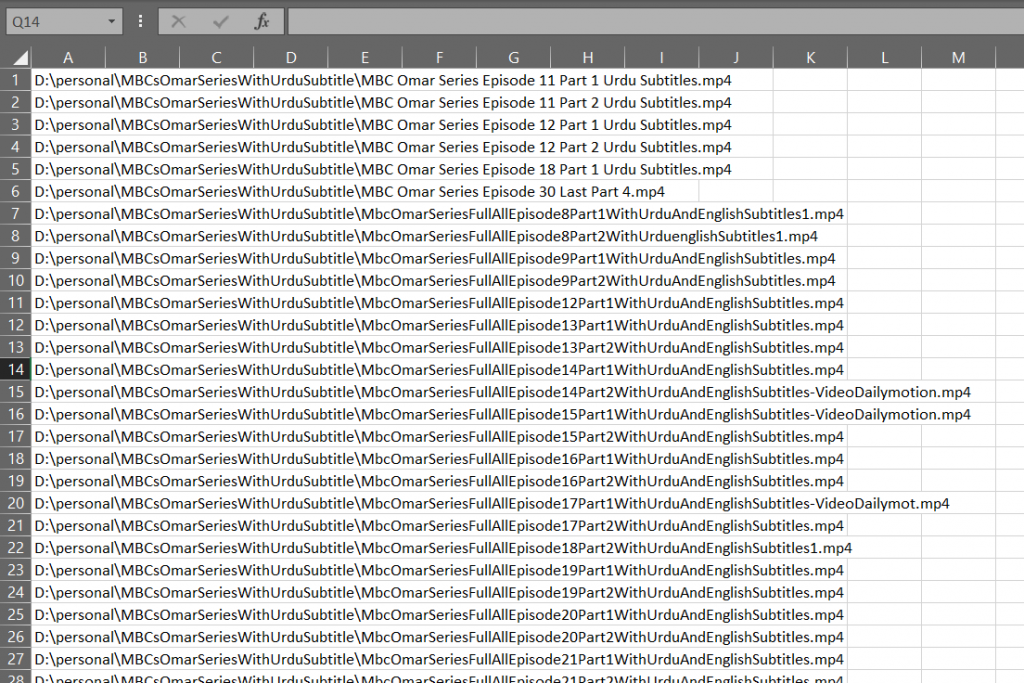Click cell with Episode 18 Part 1 Urdu Subtitles
Screen dimensions: 1024x683
[x=383, y=169]
